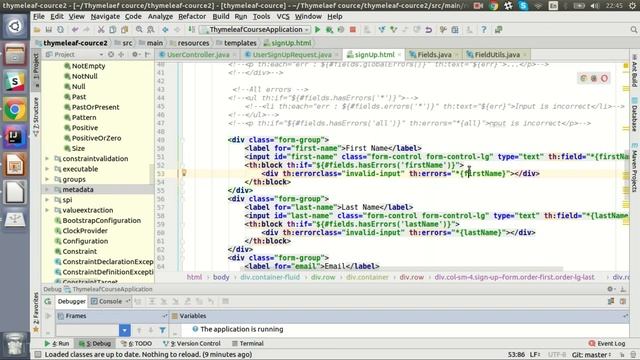Click the Paste icon in the toolbar
This screenshot has height=360, width=640.
(124, 30)
